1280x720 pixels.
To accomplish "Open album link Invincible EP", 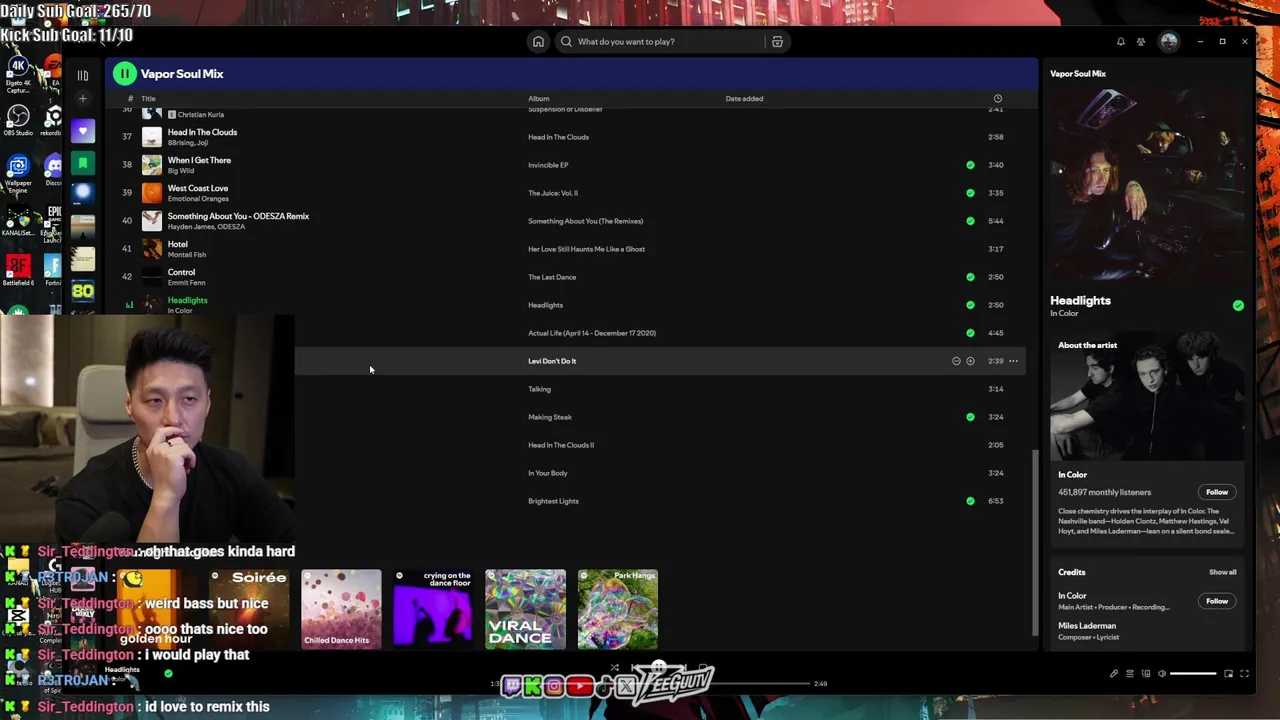I will coord(548,165).
